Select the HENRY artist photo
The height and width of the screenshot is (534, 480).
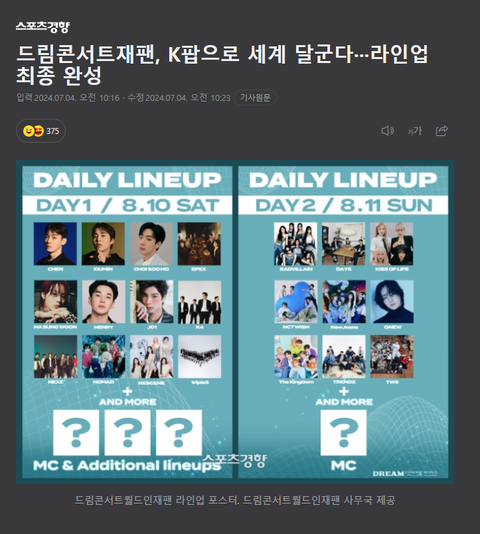(x=104, y=302)
